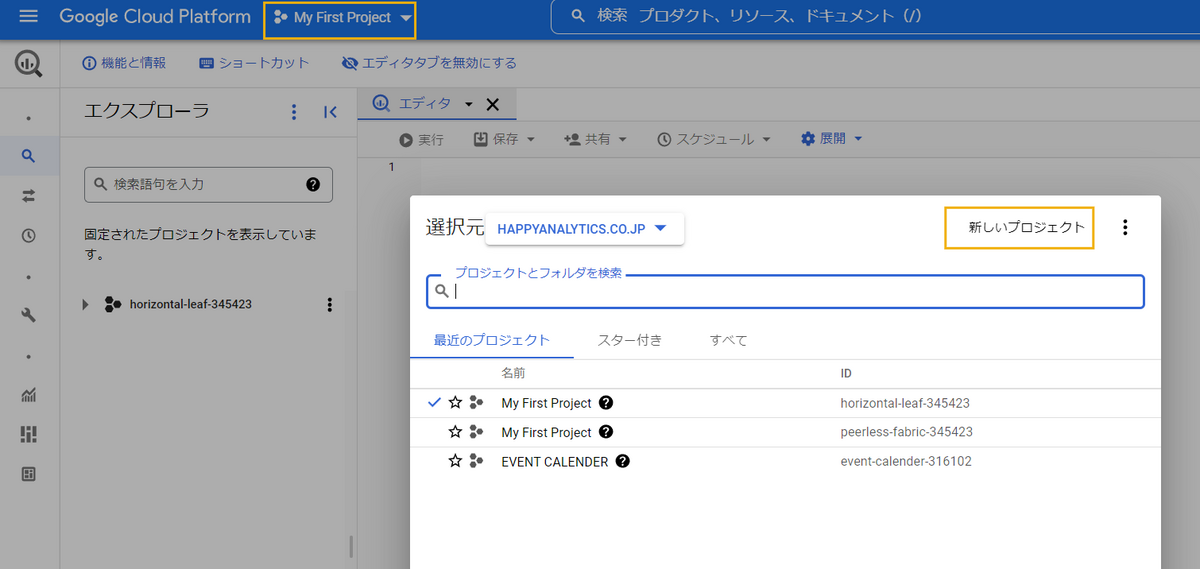Viewport: 1200px width, 569px height.
Task: Open more actions for horizontal-leaf-345423
Action: [330, 304]
